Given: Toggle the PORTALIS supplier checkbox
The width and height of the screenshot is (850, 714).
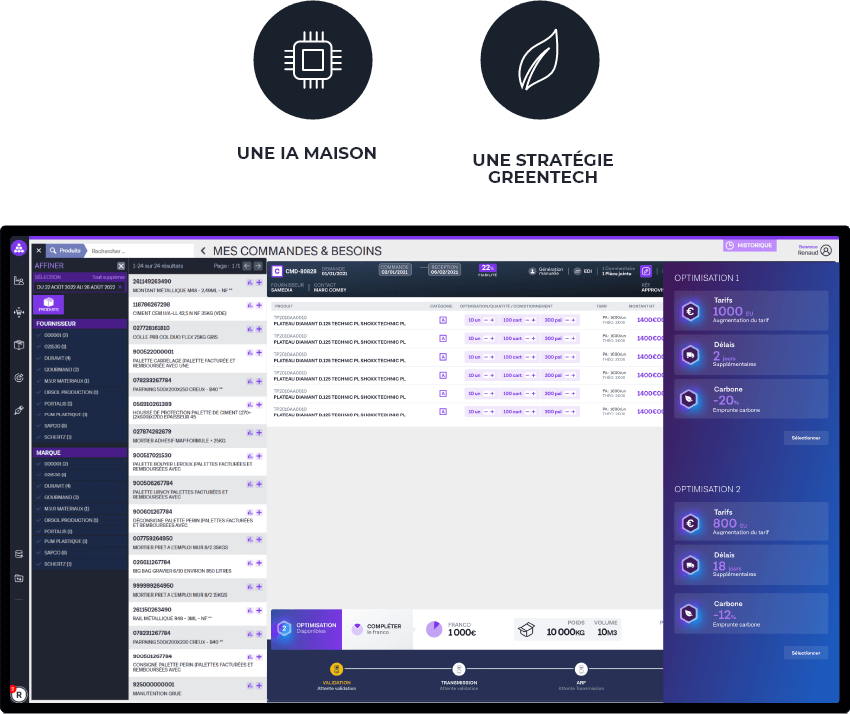Looking at the screenshot, I should (39, 403).
